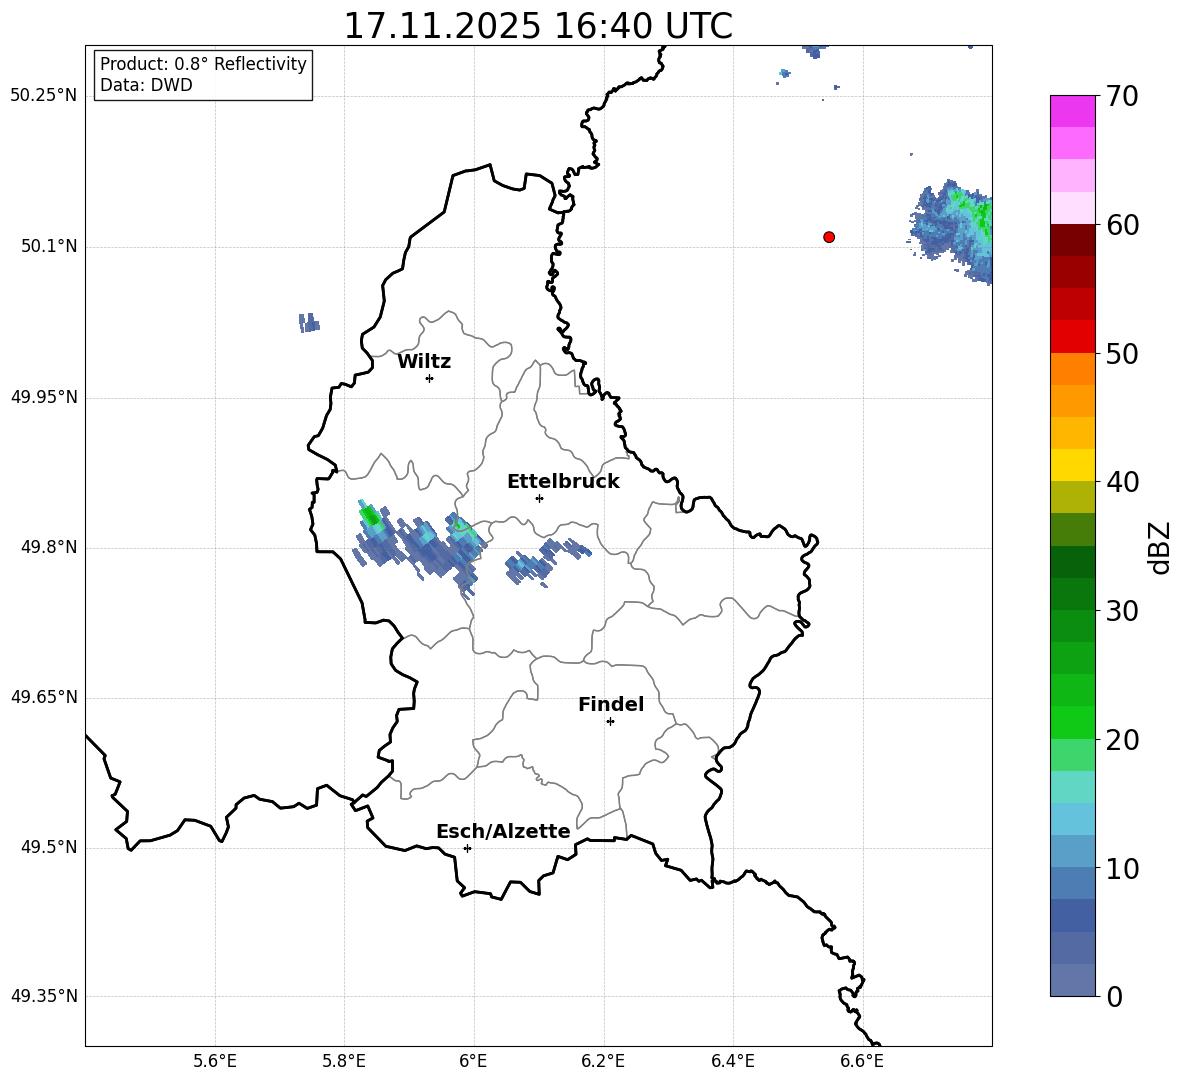Click the Product: 0.8° Reflectivity text

point(203,64)
